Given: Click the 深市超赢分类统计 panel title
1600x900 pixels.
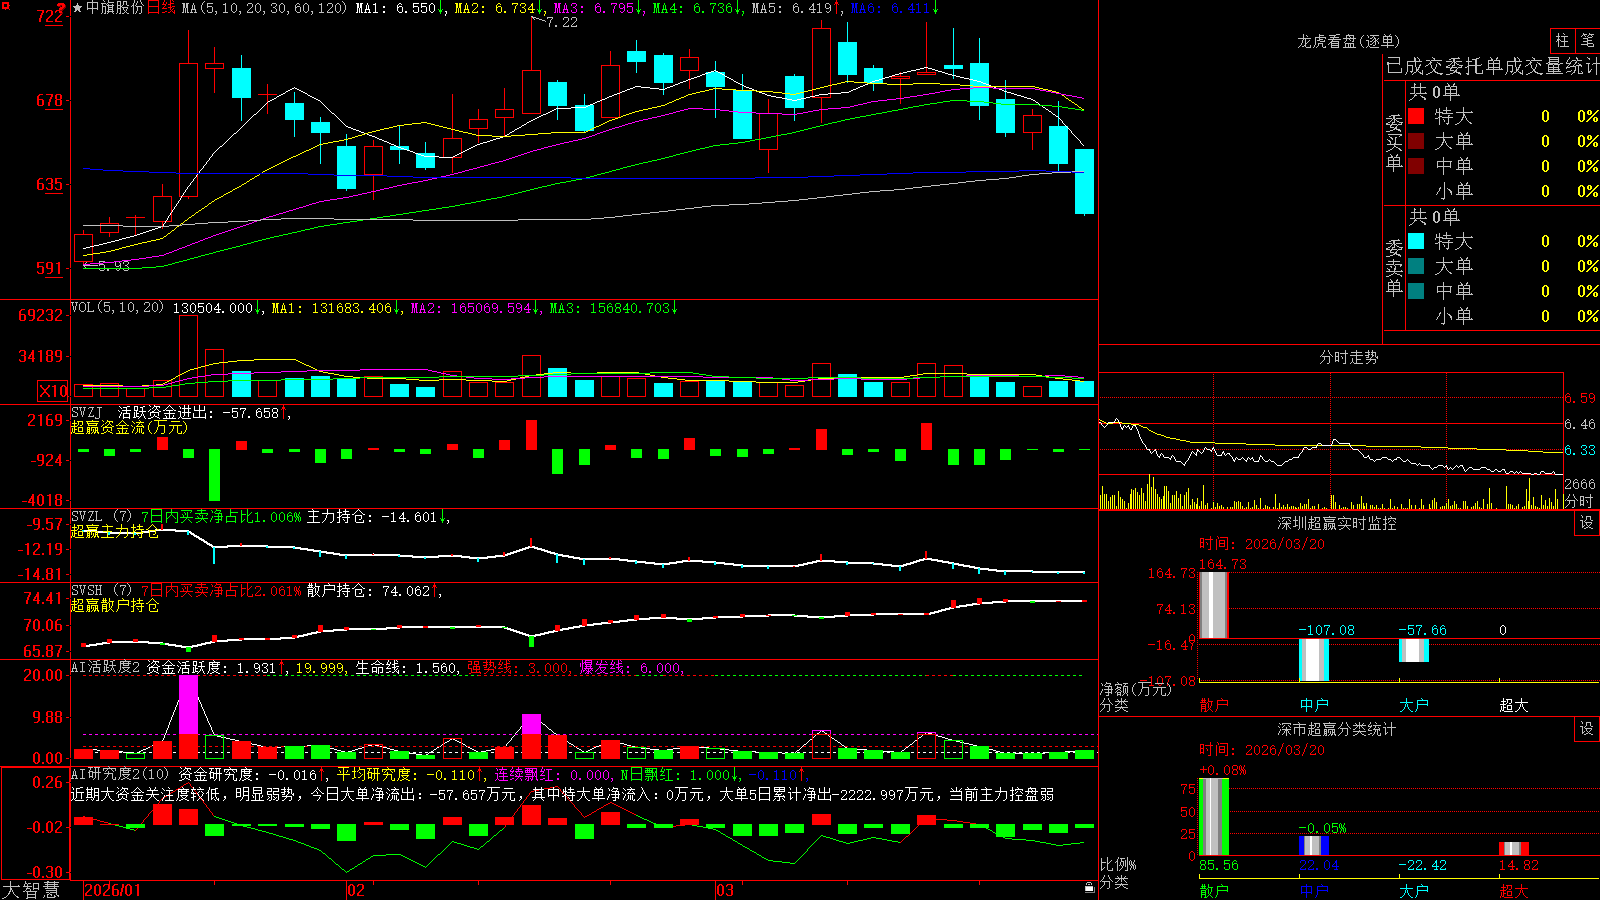Looking at the screenshot, I should click(1336, 729).
